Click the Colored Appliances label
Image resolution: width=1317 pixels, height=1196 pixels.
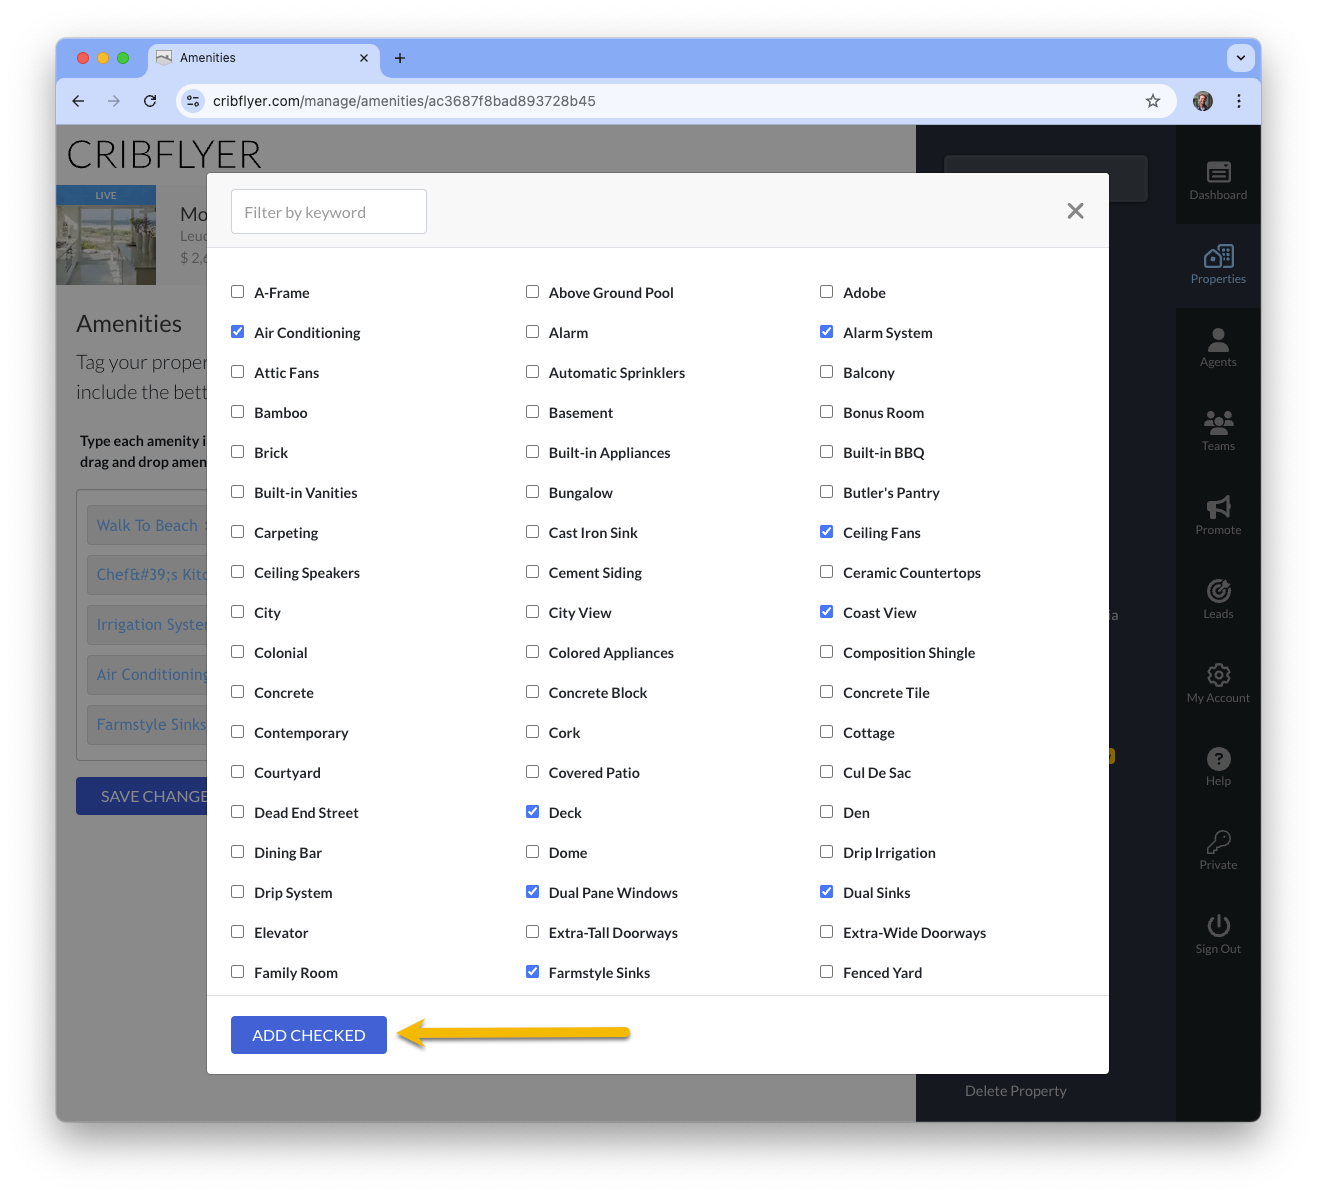click(x=611, y=653)
